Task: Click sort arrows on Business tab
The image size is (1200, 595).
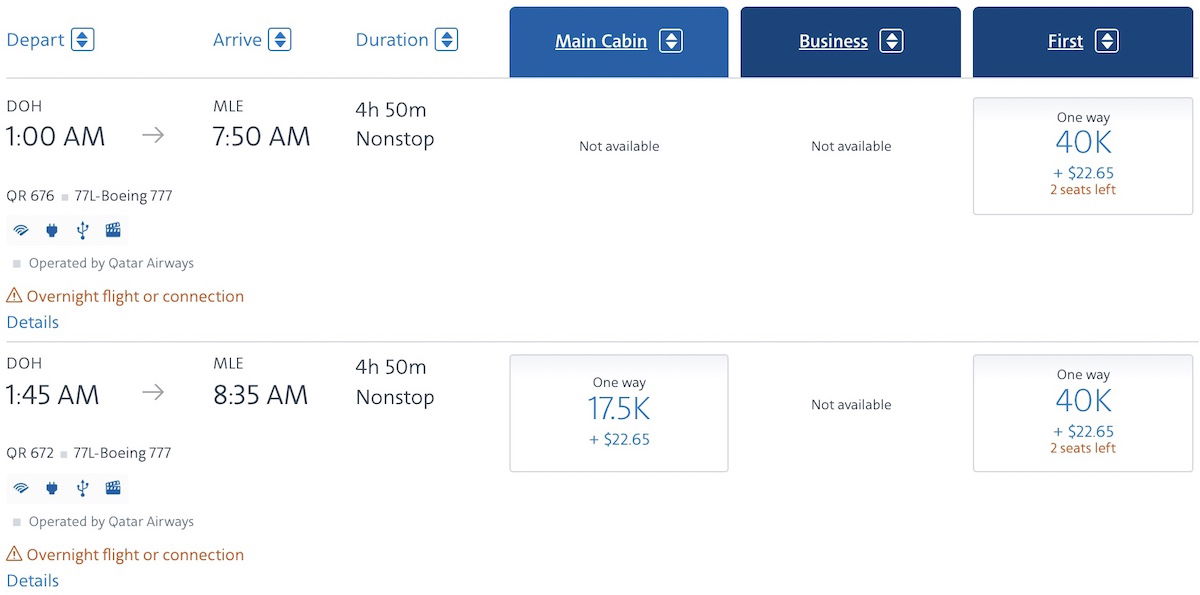Action: point(891,41)
